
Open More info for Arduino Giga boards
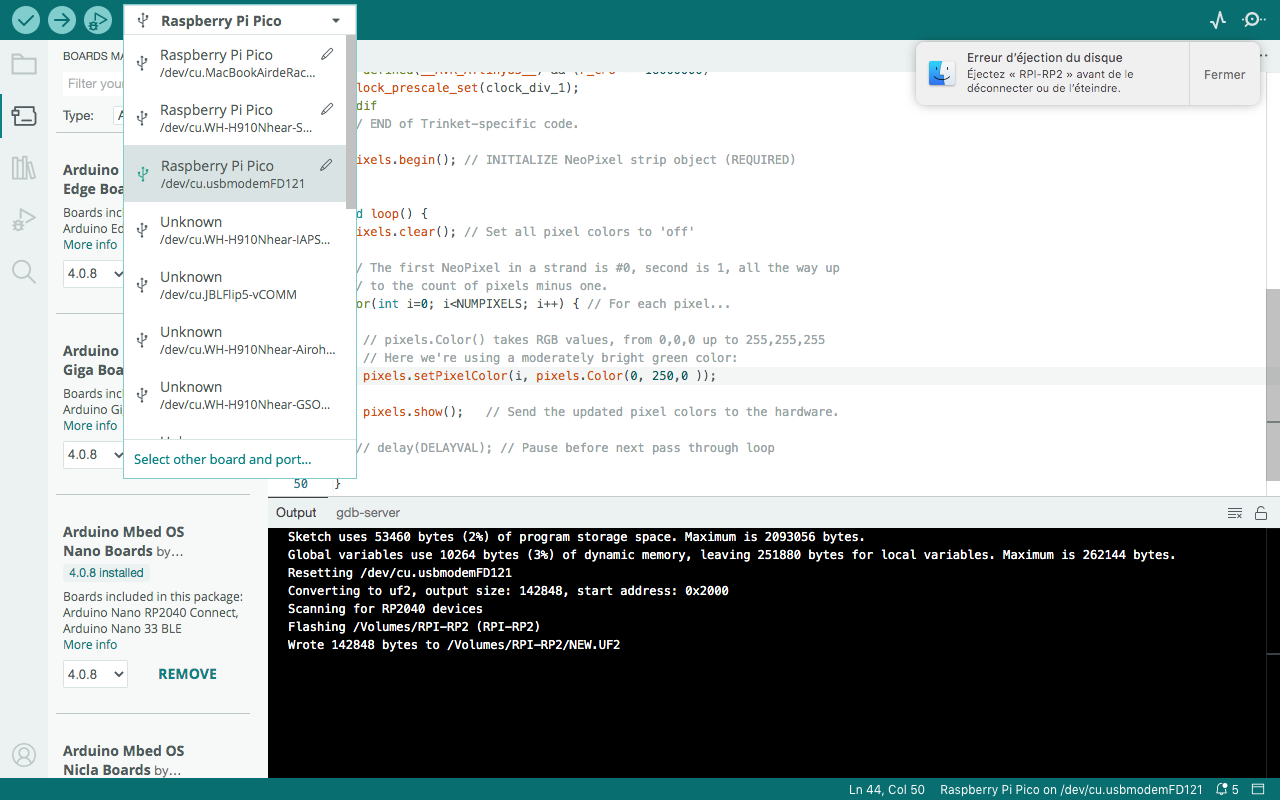tap(90, 426)
